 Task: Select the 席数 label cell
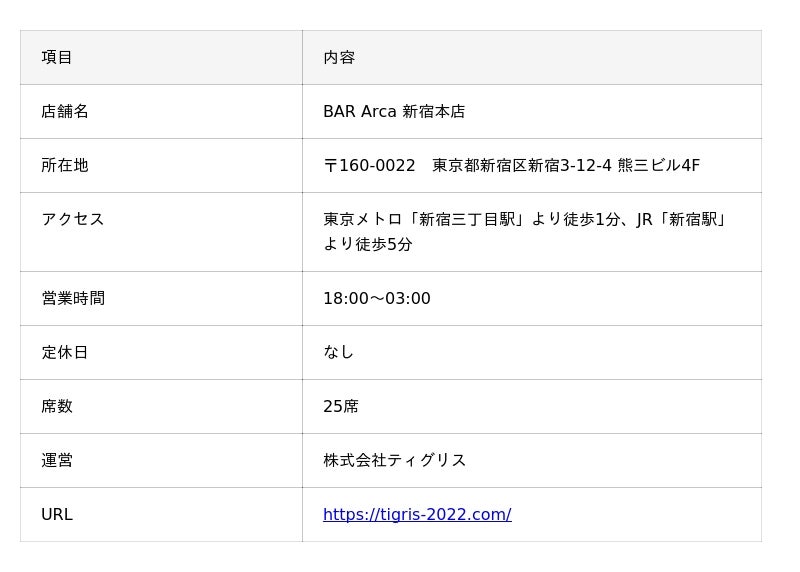(x=161, y=407)
